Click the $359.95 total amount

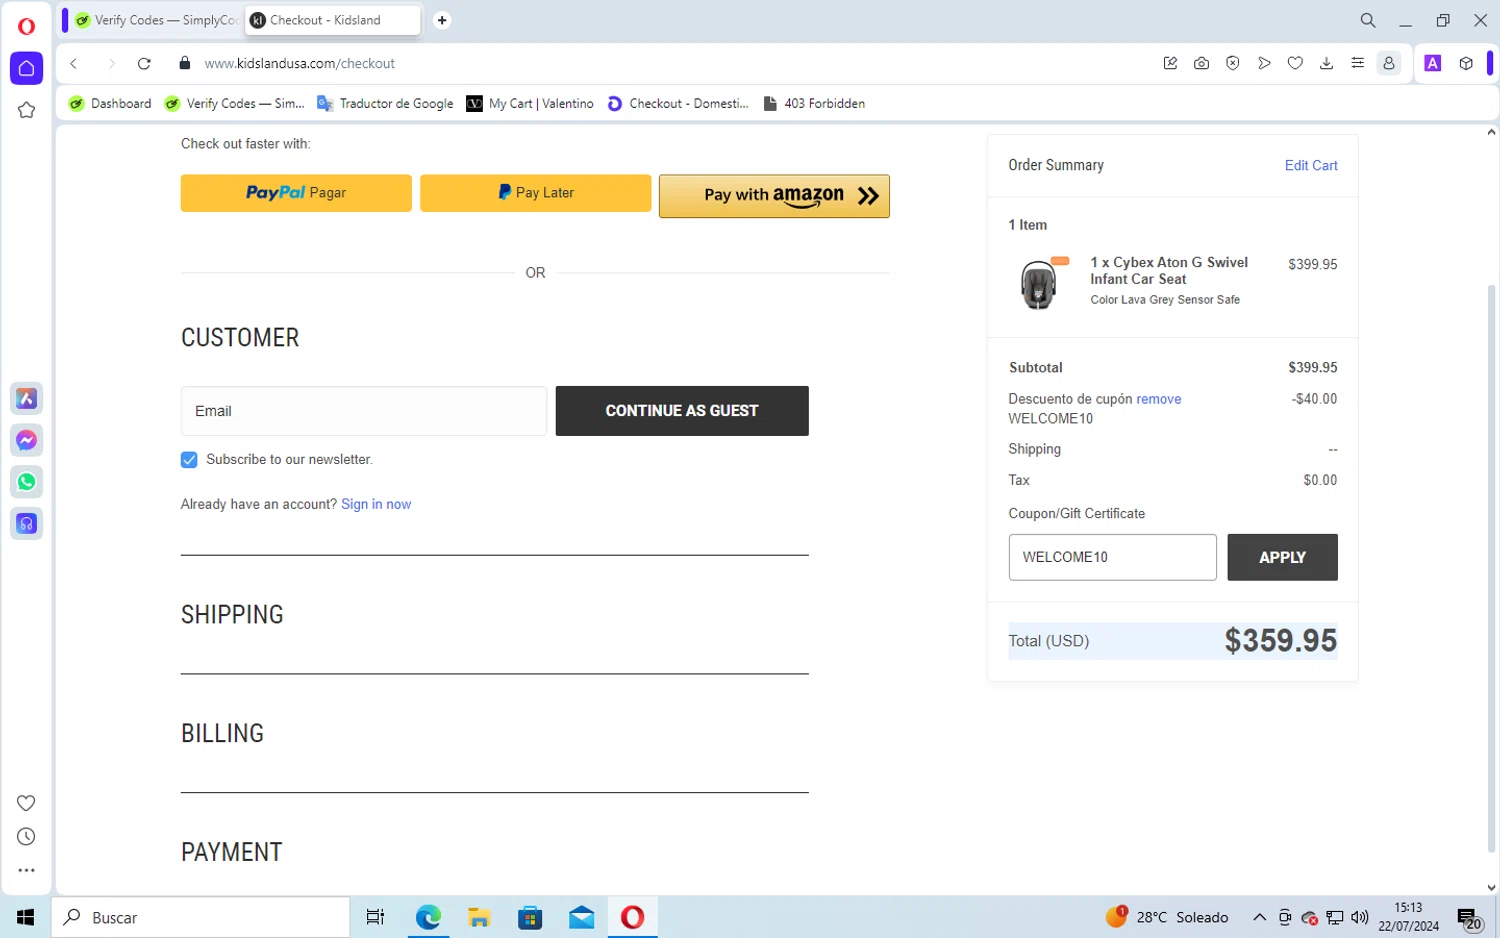click(1281, 641)
